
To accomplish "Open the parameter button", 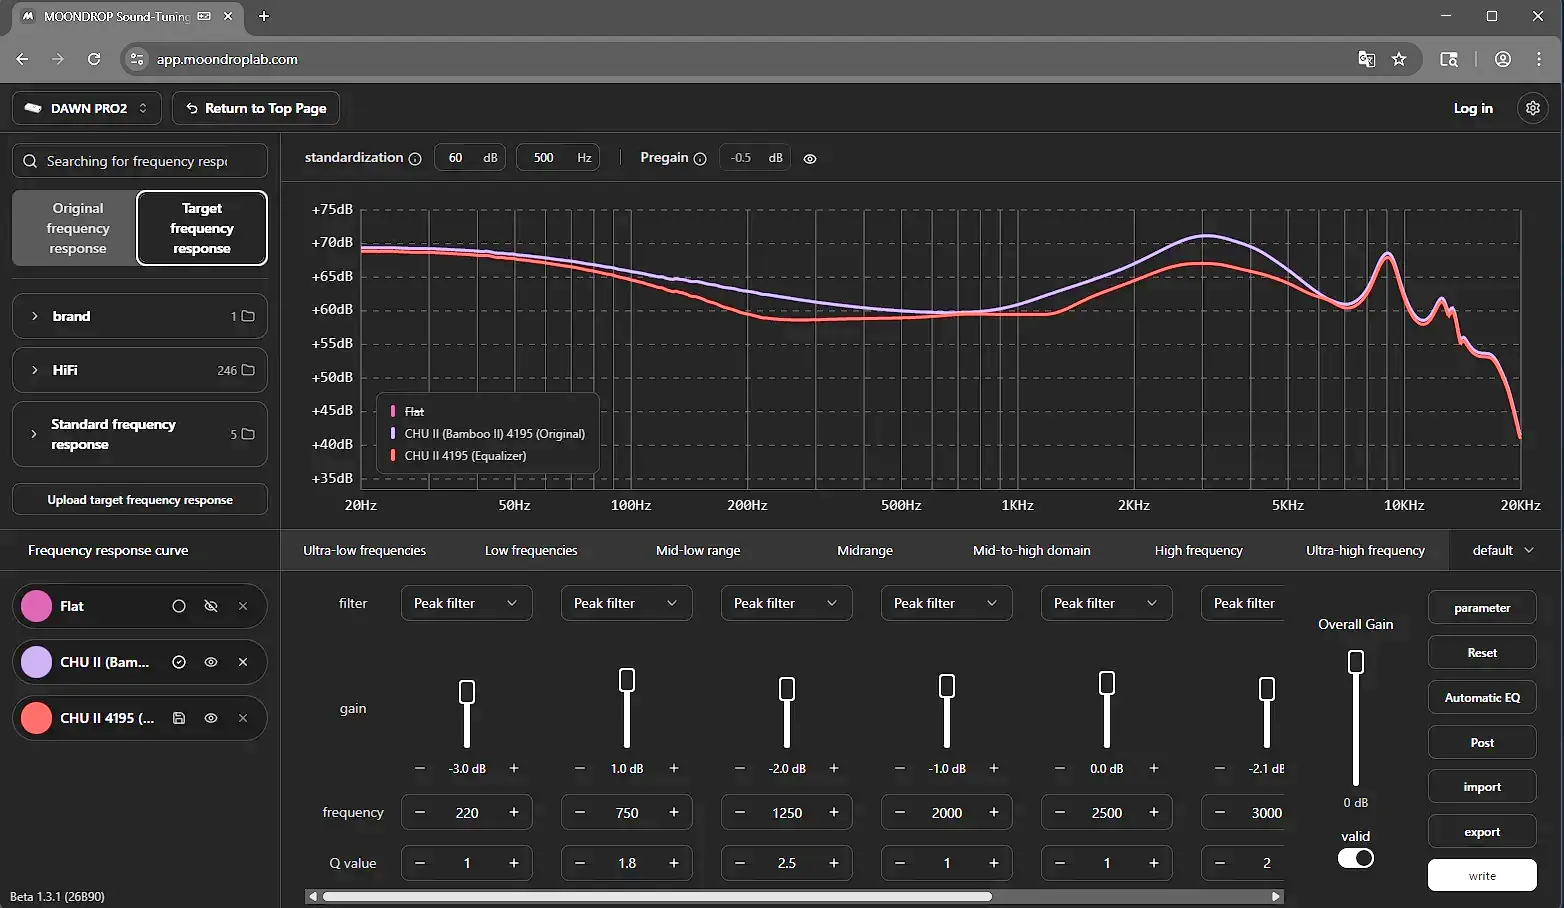I will 1482,607.
